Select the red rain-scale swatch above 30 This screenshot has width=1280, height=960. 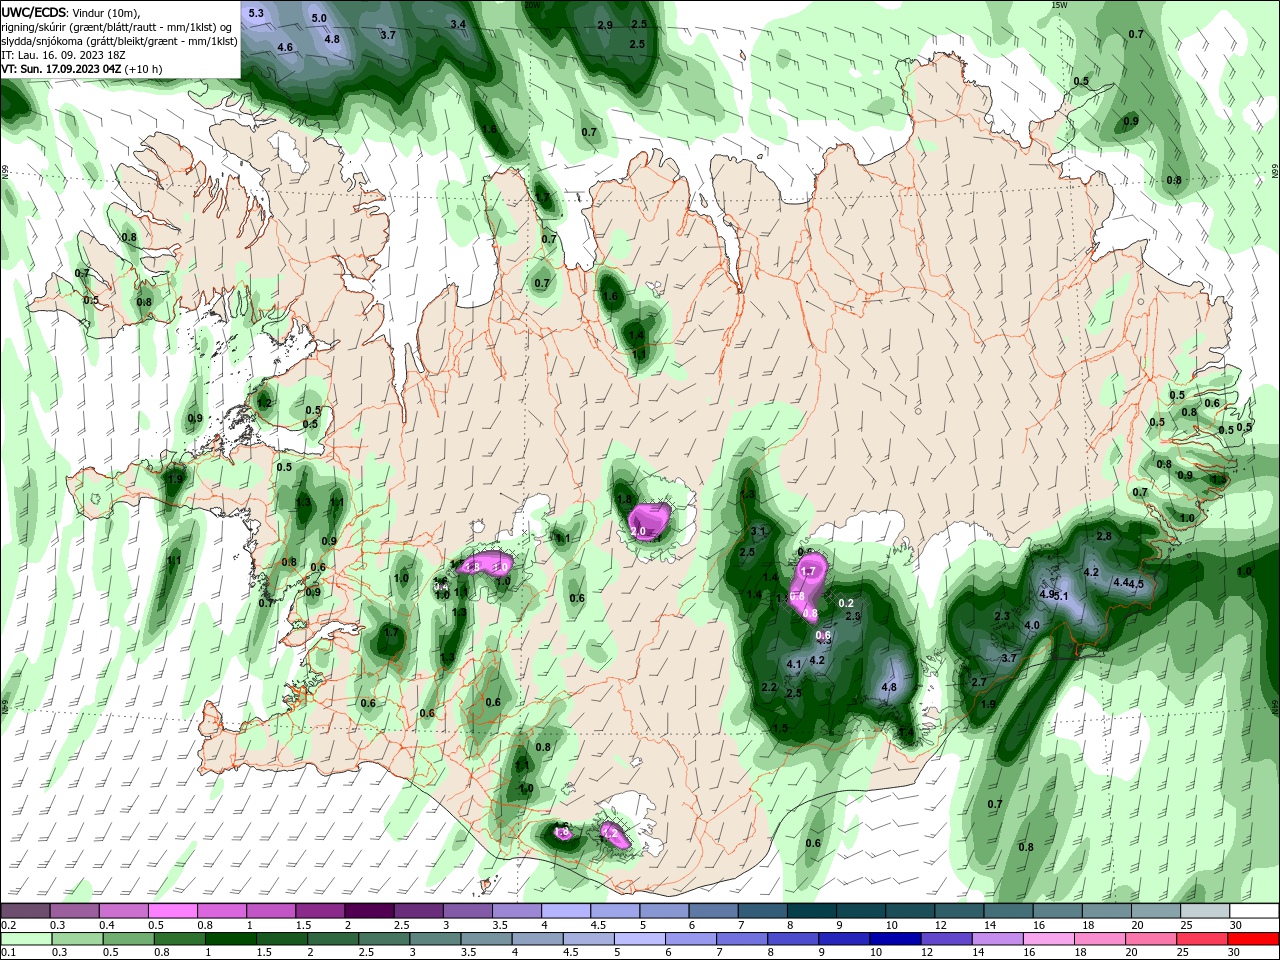coord(1254,939)
